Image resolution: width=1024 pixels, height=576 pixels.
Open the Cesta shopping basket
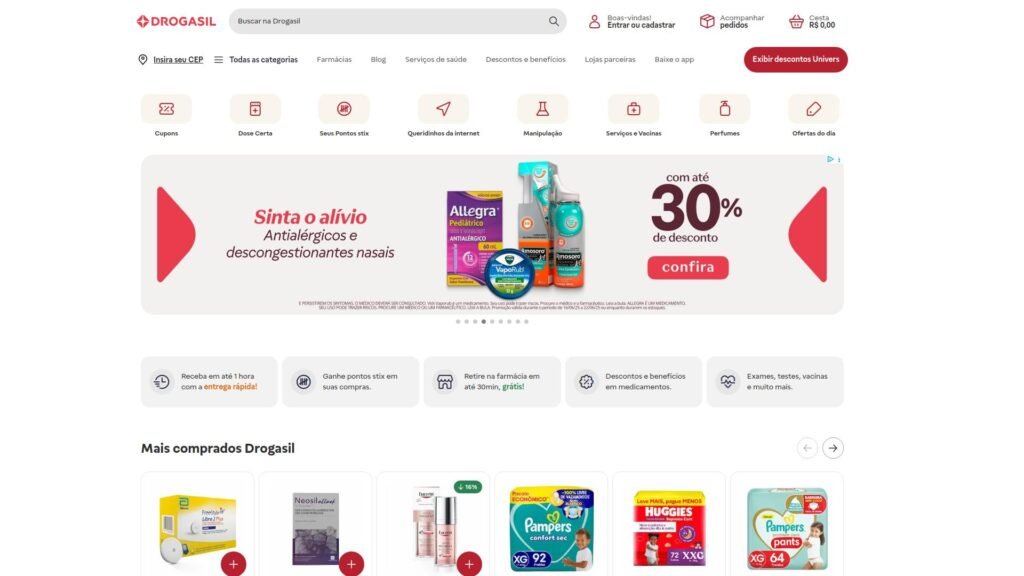(x=812, y=22)
